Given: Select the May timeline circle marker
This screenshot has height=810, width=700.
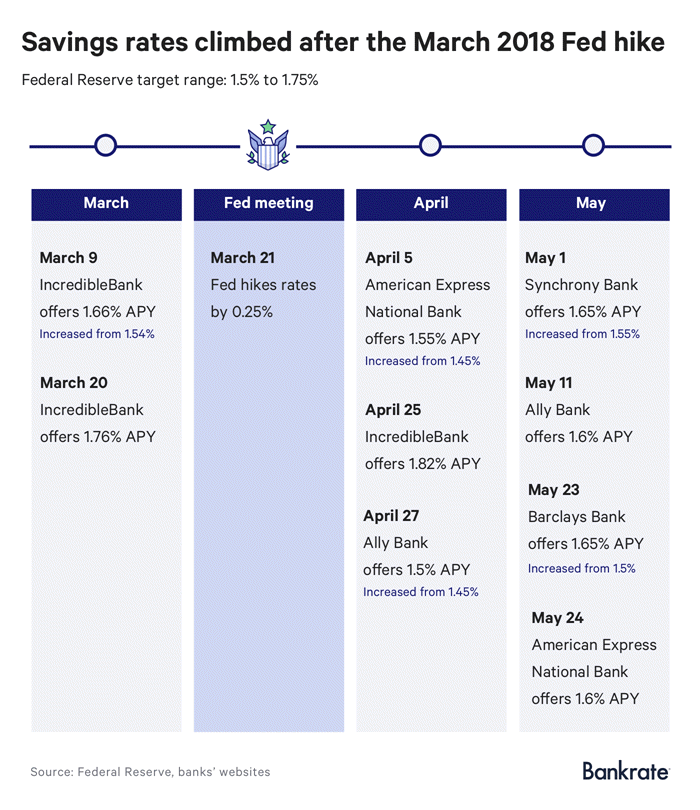Looking at the screenshot, I should 593,146.
